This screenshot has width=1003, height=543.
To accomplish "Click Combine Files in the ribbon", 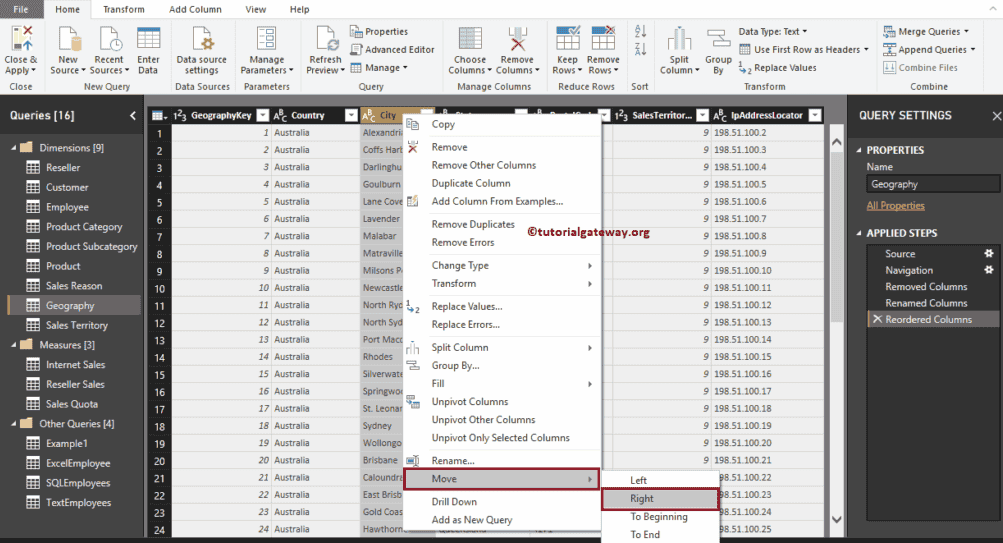I will pos(920,68).
